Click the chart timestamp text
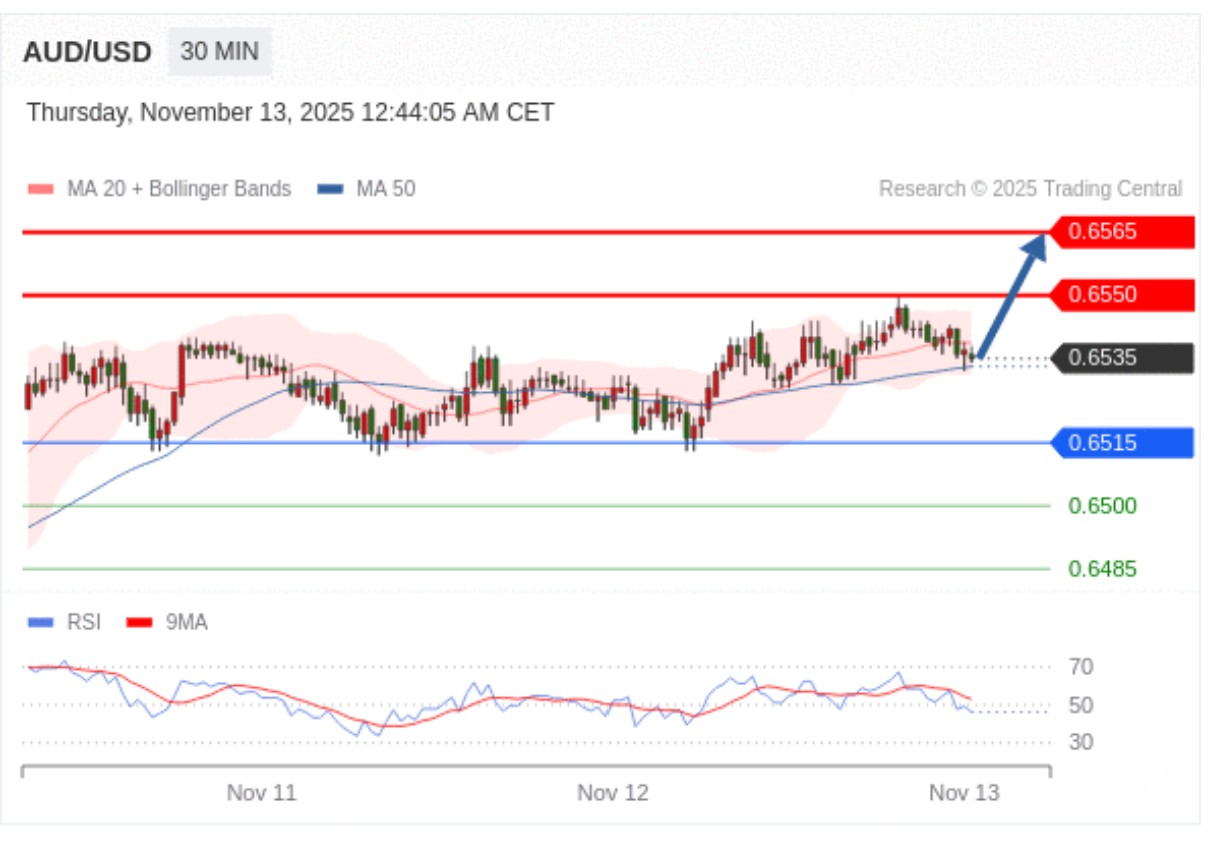Image resolution: width=1212 pixels, height=852 pixels. click(290, 112)
